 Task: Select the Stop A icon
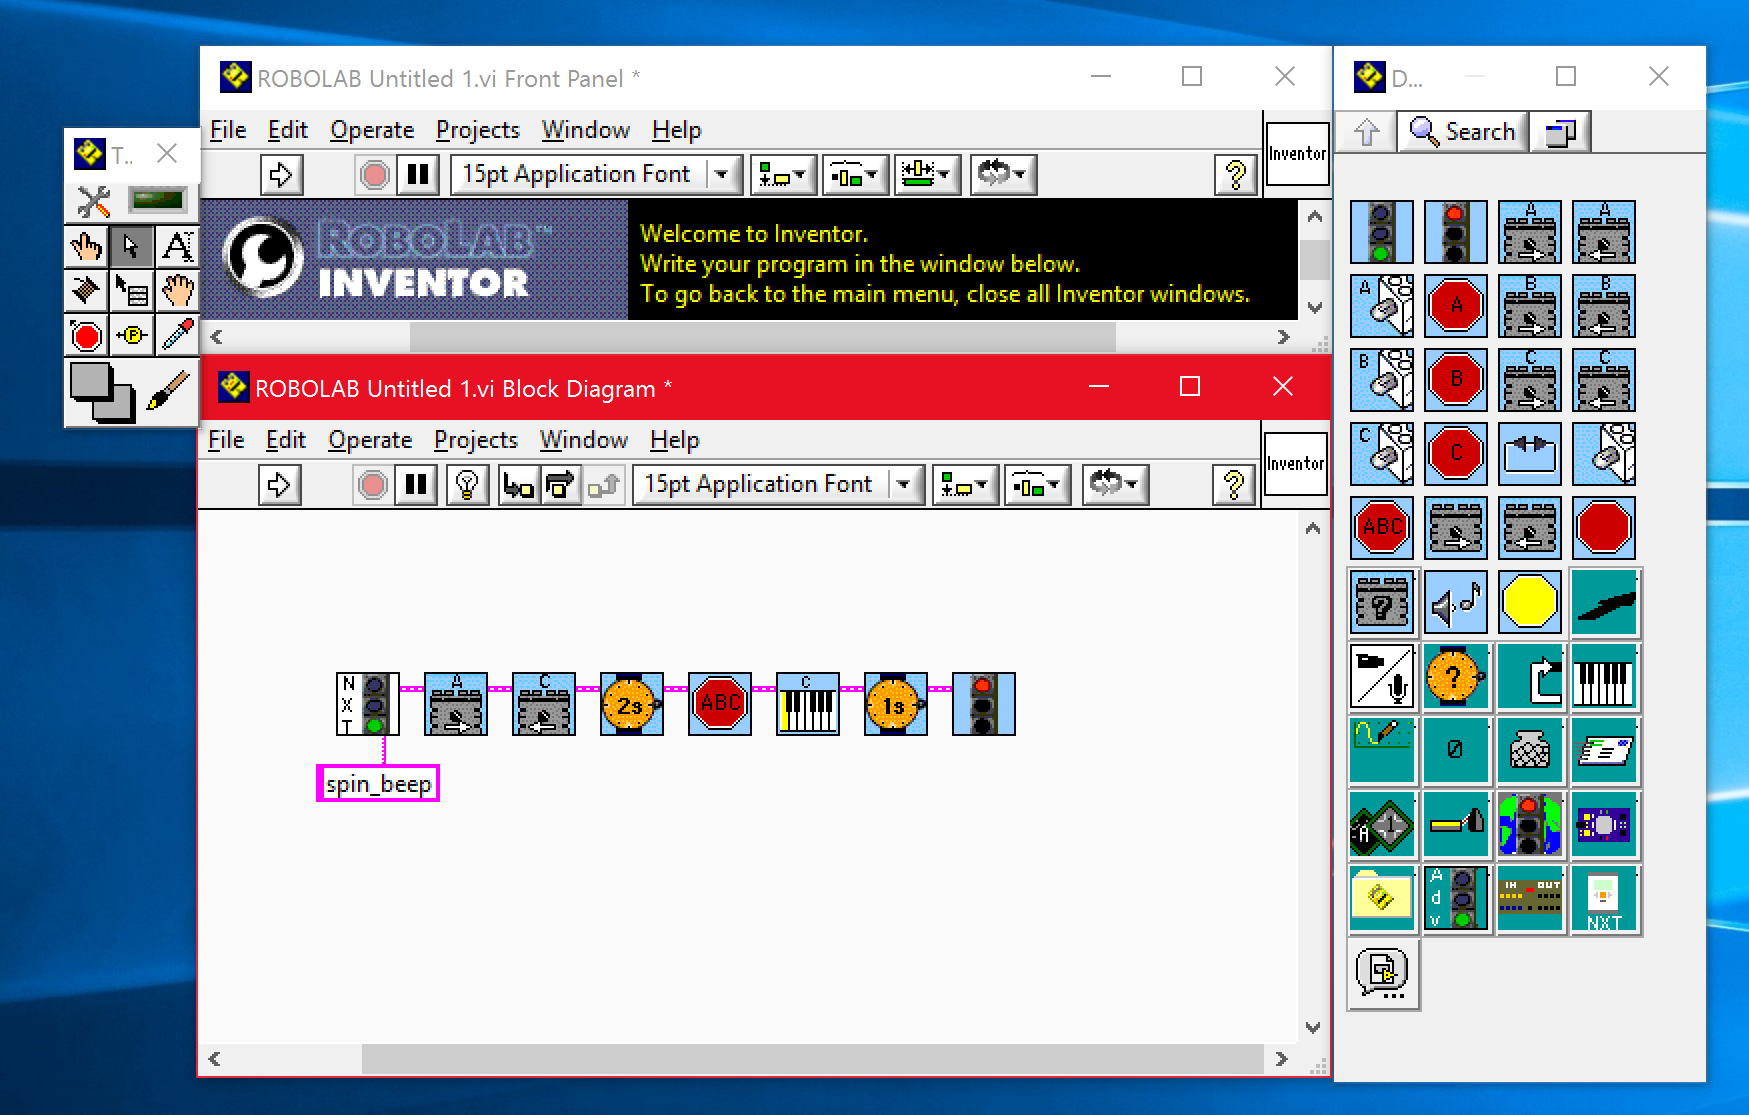pos(1455,305)
